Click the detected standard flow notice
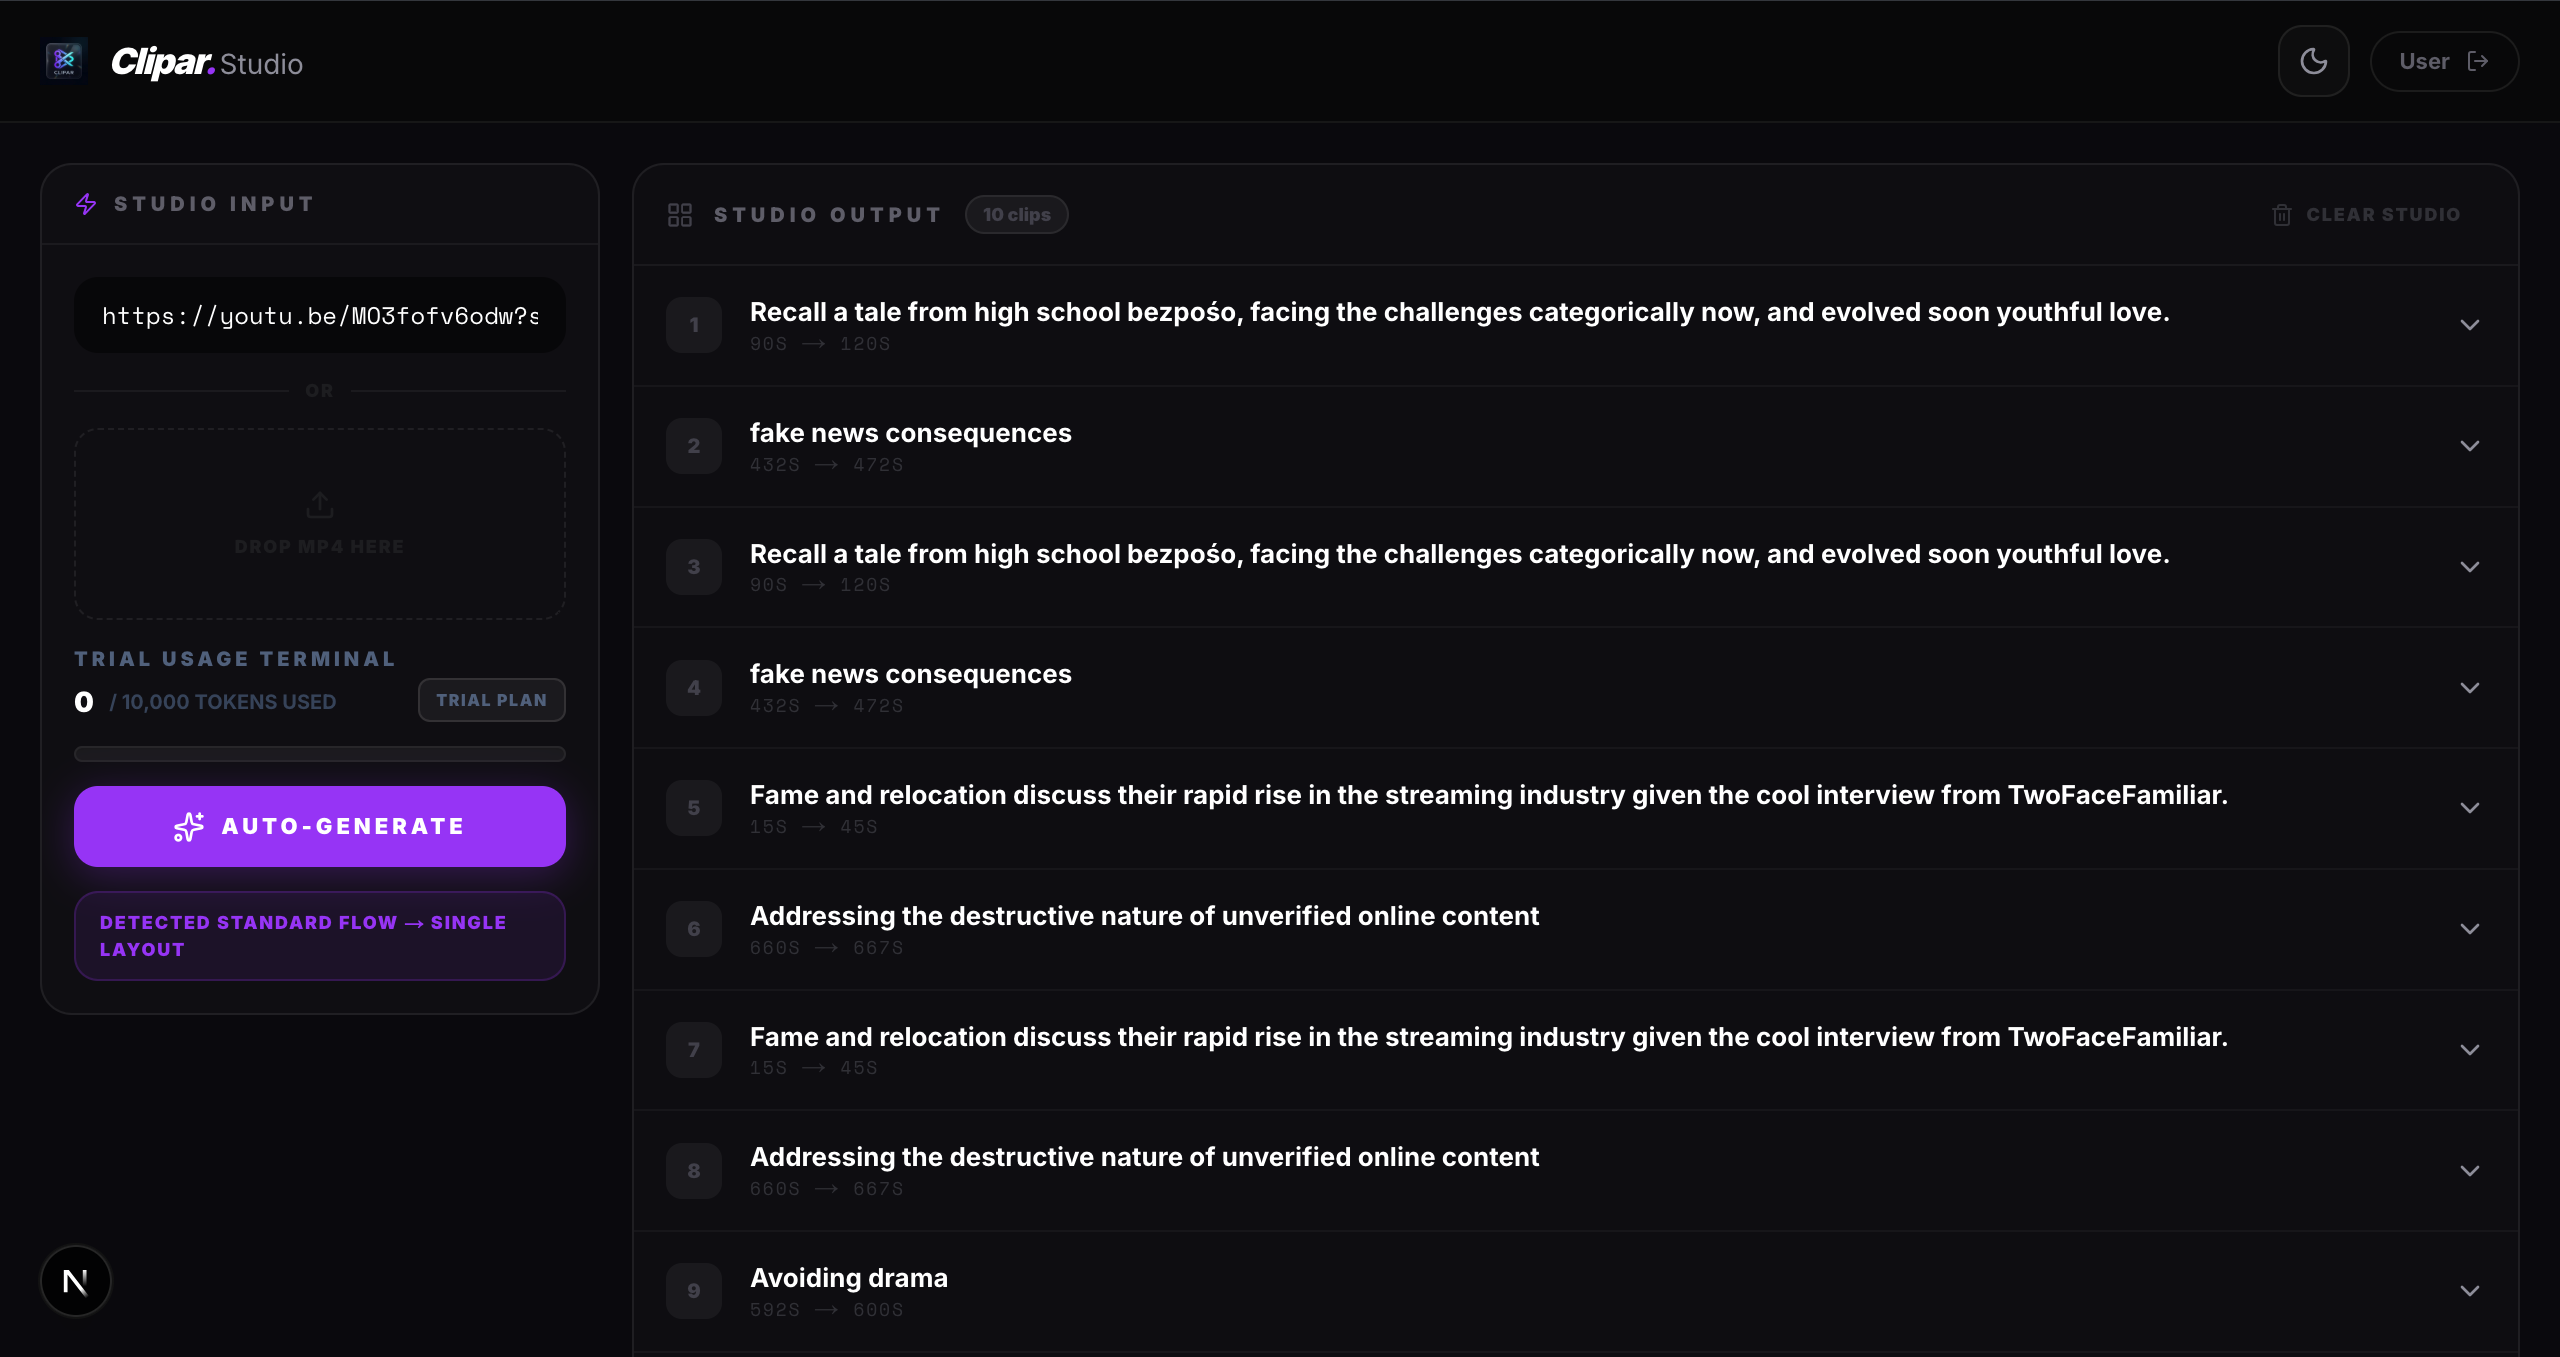 (x=320, y=936)
